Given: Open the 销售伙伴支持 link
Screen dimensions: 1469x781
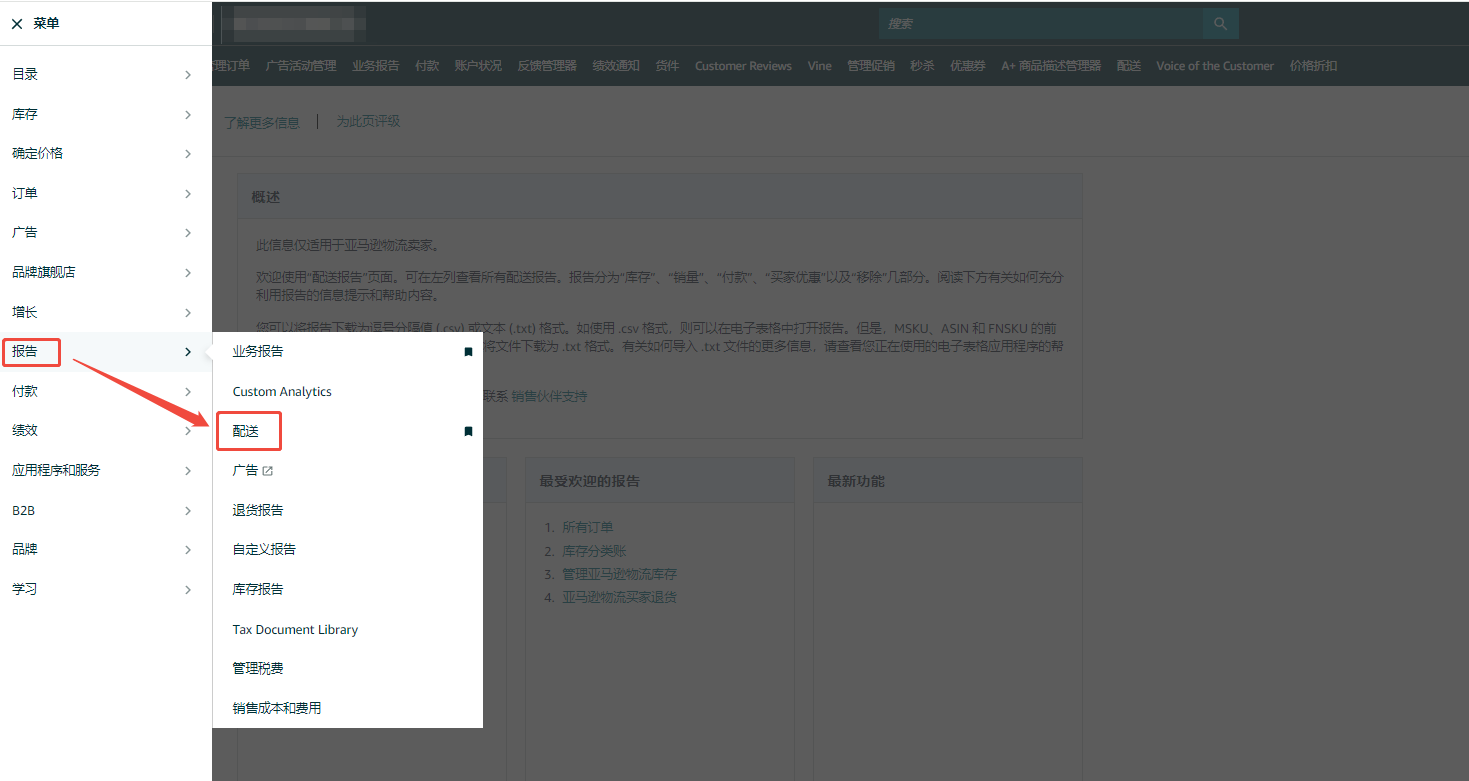Looking at the screenshot, I should (549, 396).
